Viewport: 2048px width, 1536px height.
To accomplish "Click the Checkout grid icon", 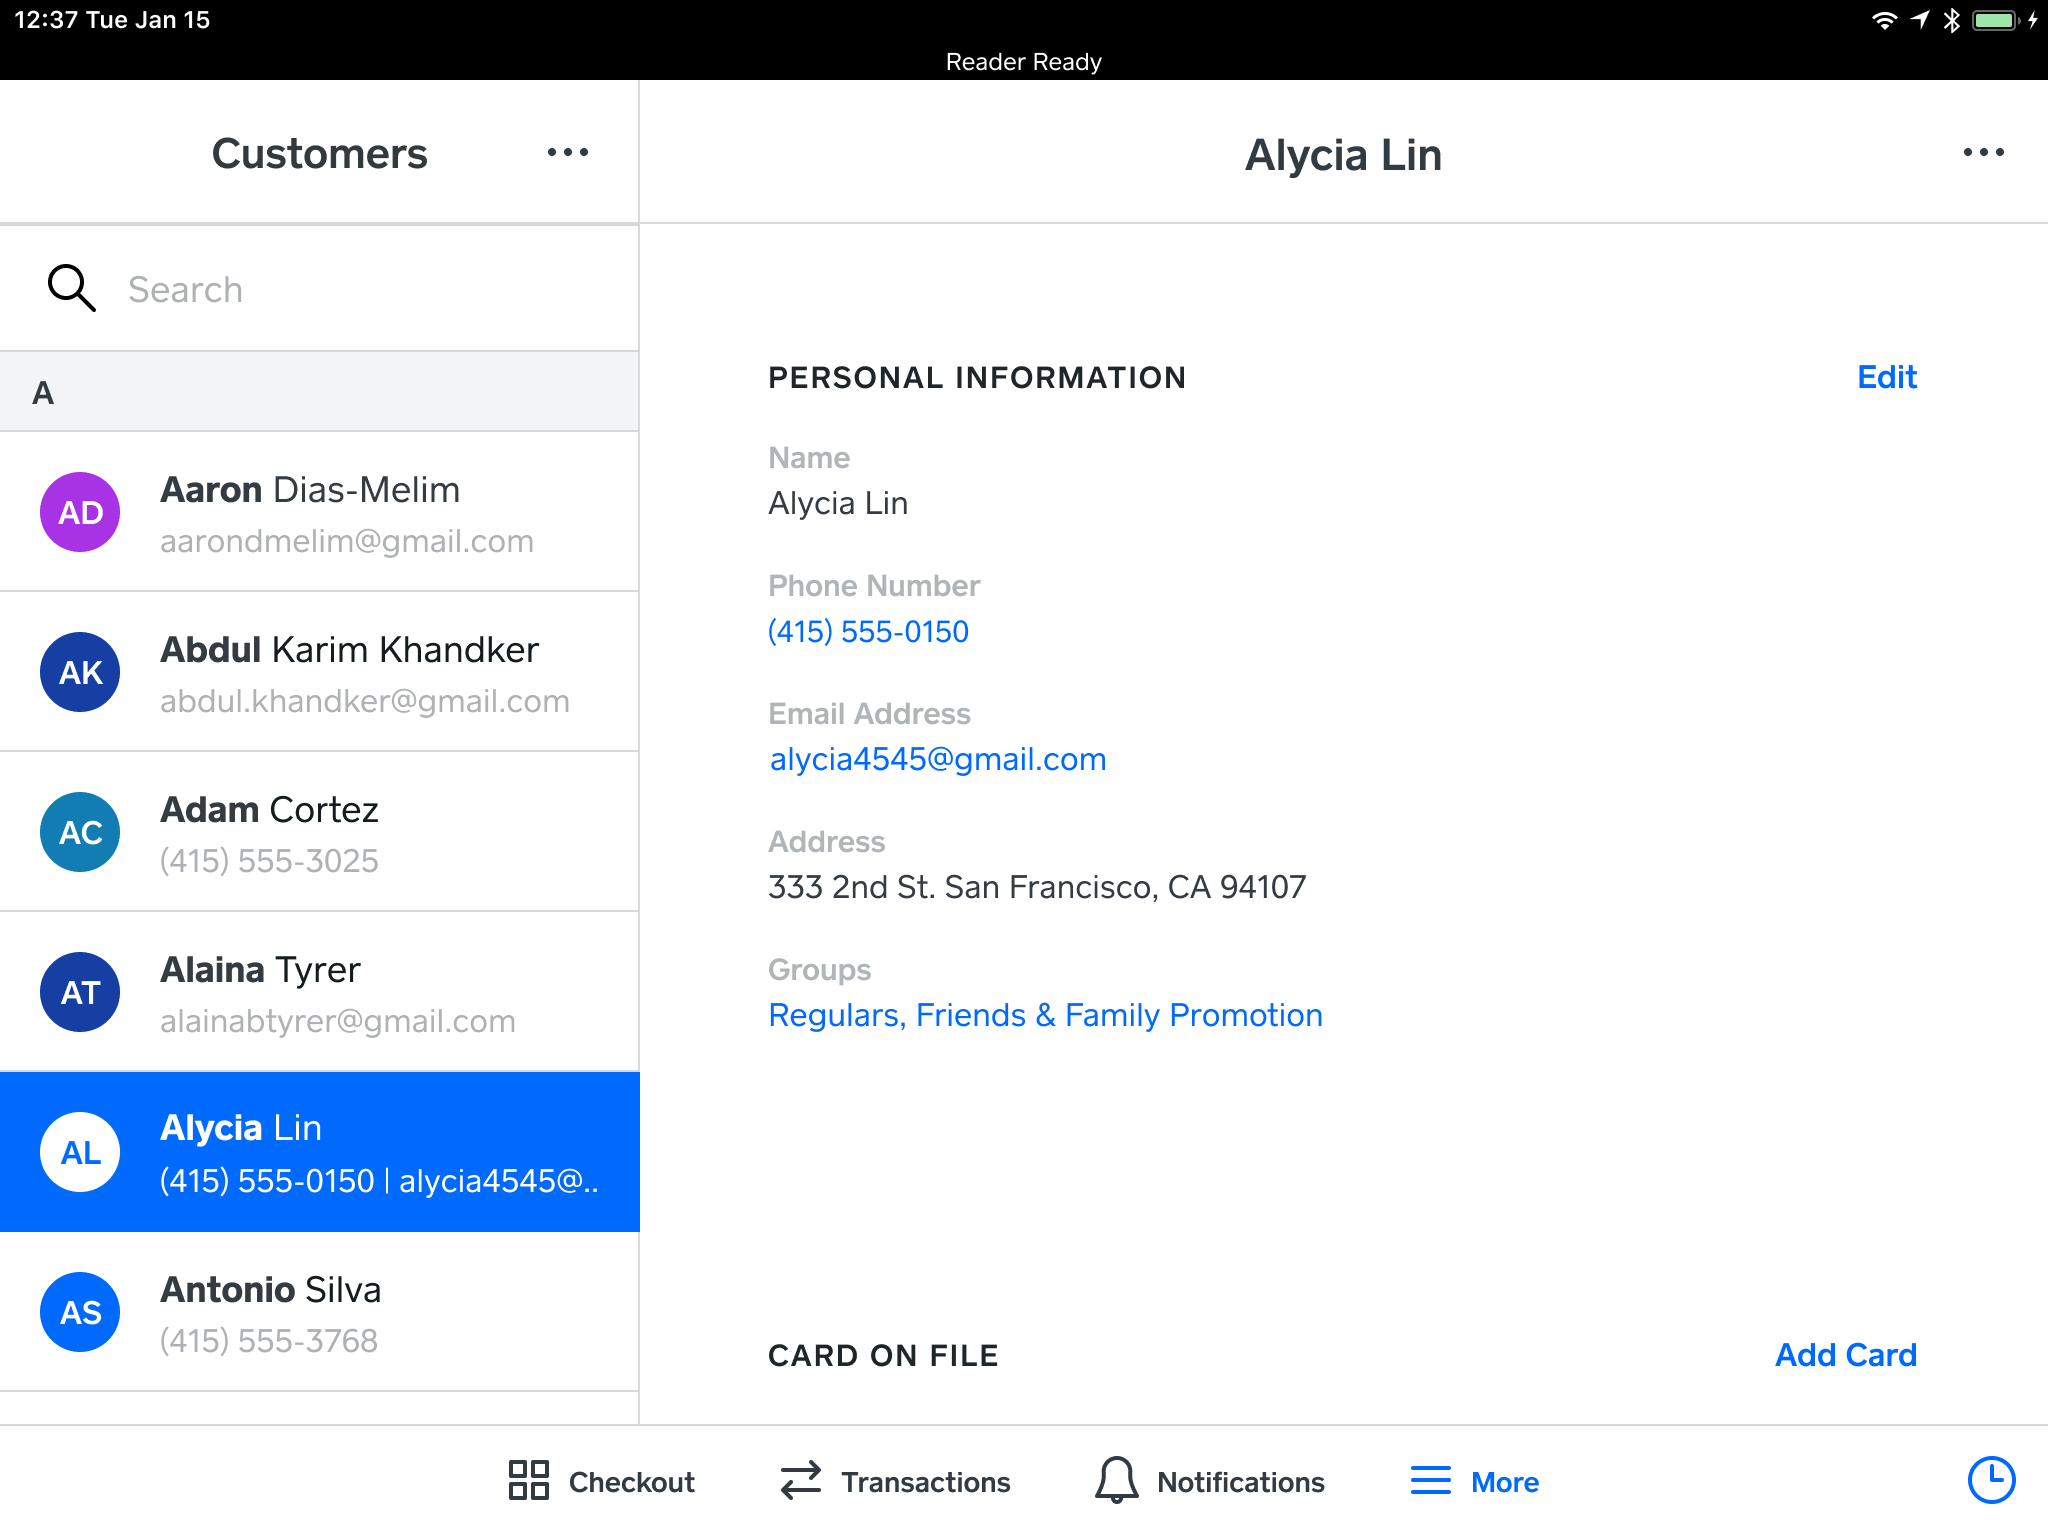I will [x=528, y=1478].
